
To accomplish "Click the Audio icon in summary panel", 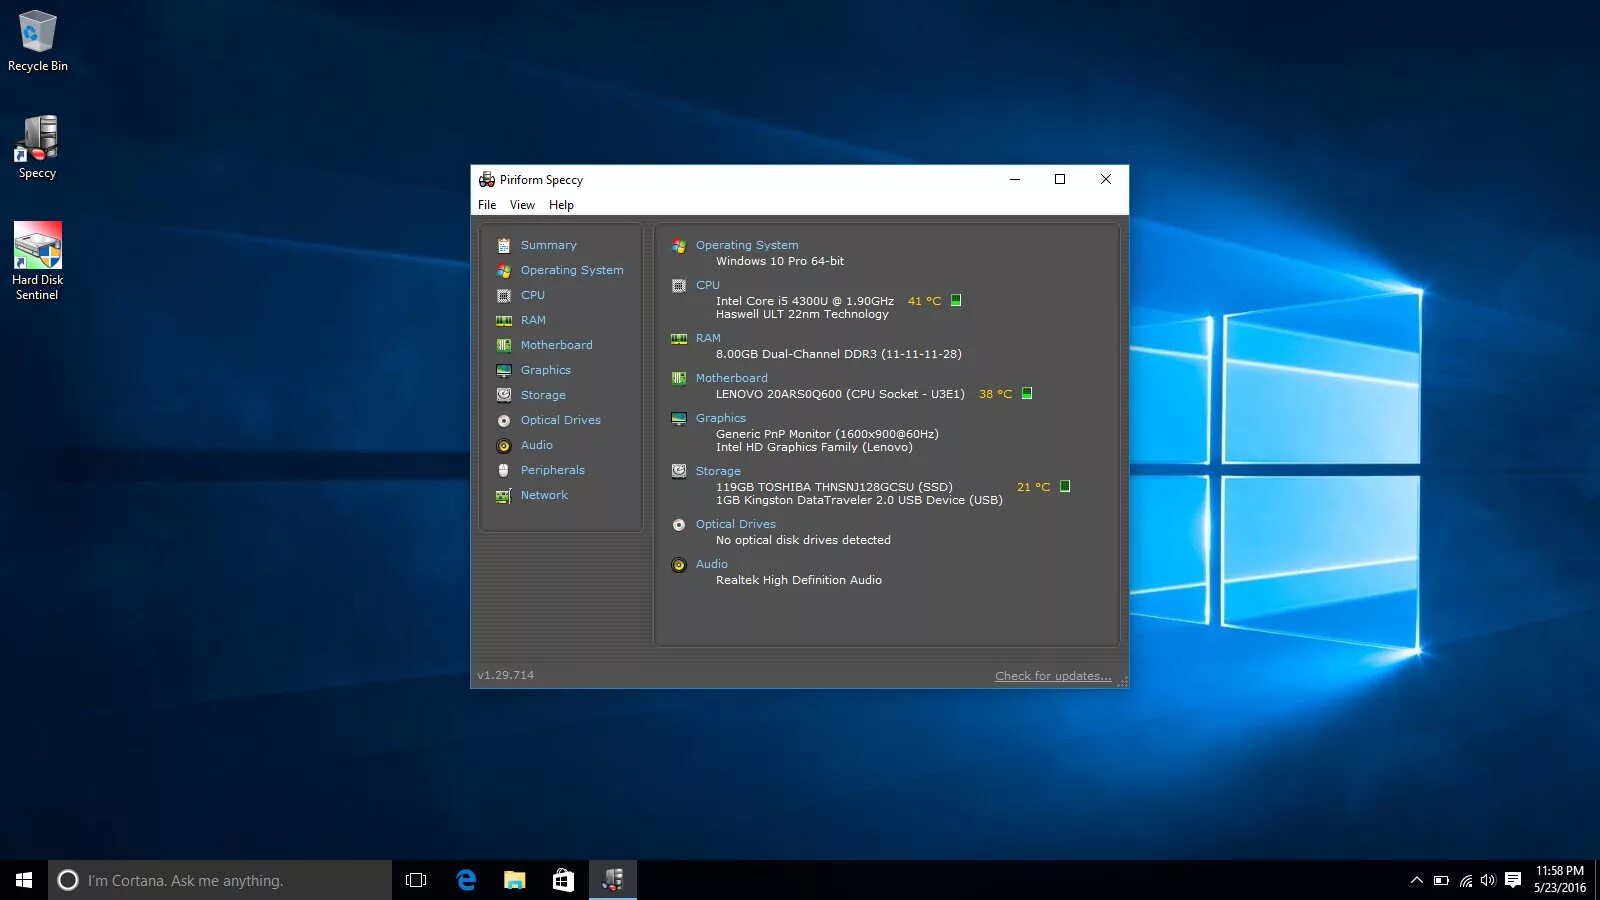I will [x=679, y=564].
